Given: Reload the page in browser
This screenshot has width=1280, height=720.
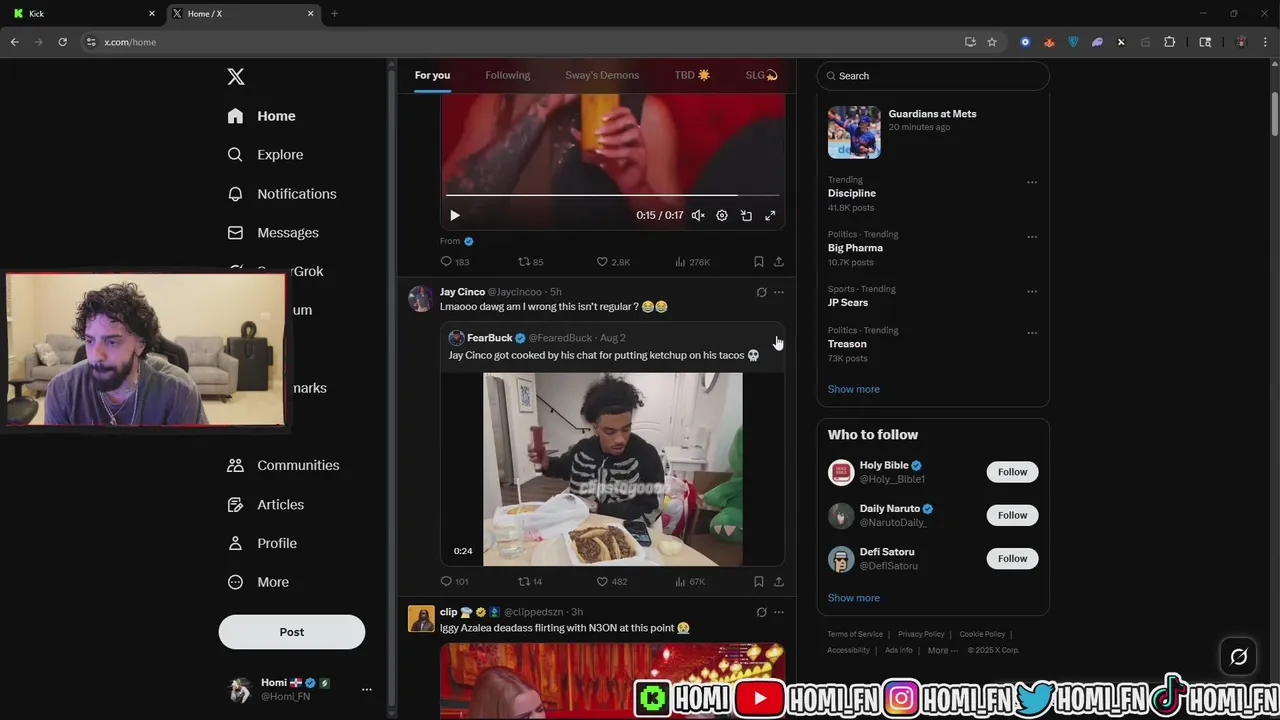Looking at the screenshot, I should tap(62, 42).
